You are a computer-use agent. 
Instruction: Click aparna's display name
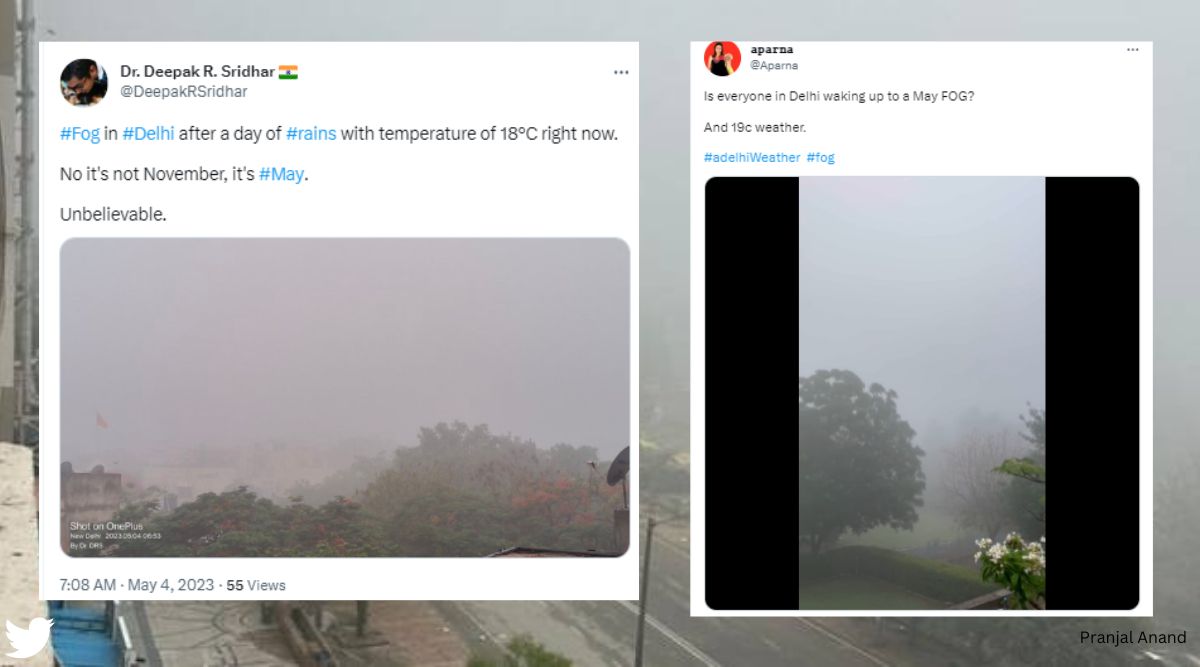pyautogui.click(x=772, y=48)
